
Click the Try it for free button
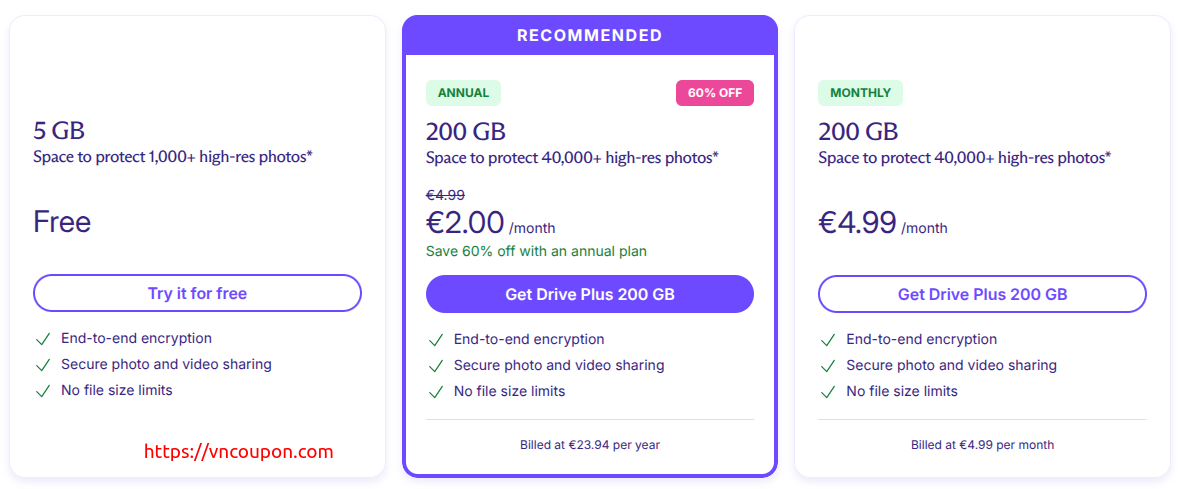(x=197, y=293)
